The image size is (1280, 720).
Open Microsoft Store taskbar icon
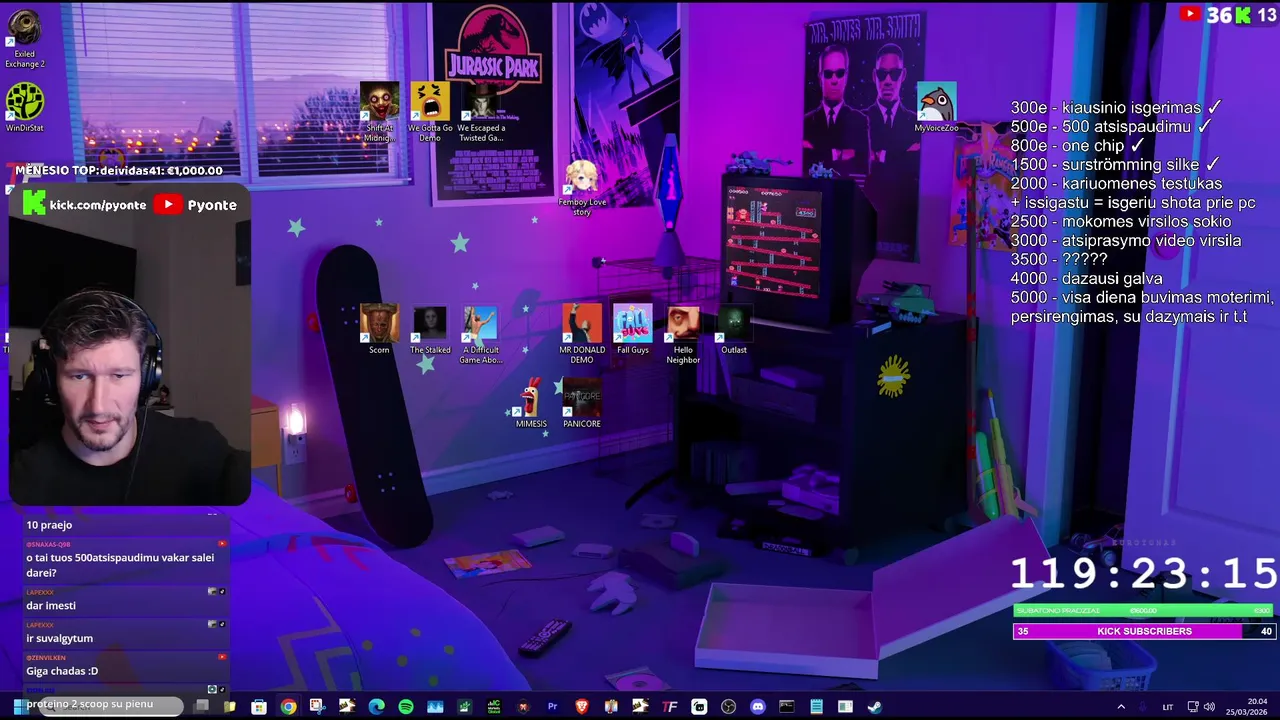pos(259,707)
